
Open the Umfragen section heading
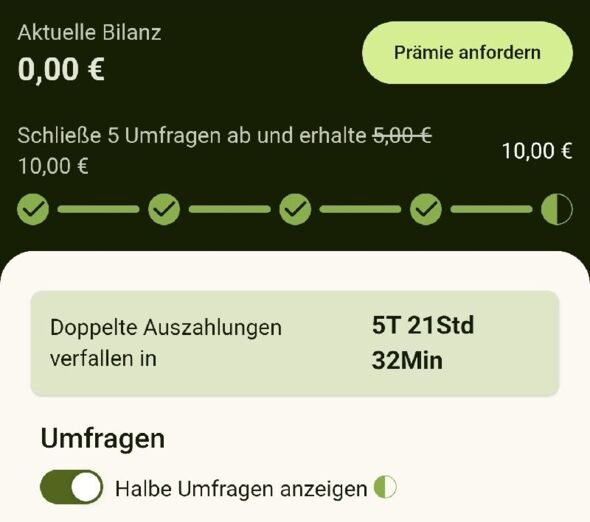coord(103,439)
